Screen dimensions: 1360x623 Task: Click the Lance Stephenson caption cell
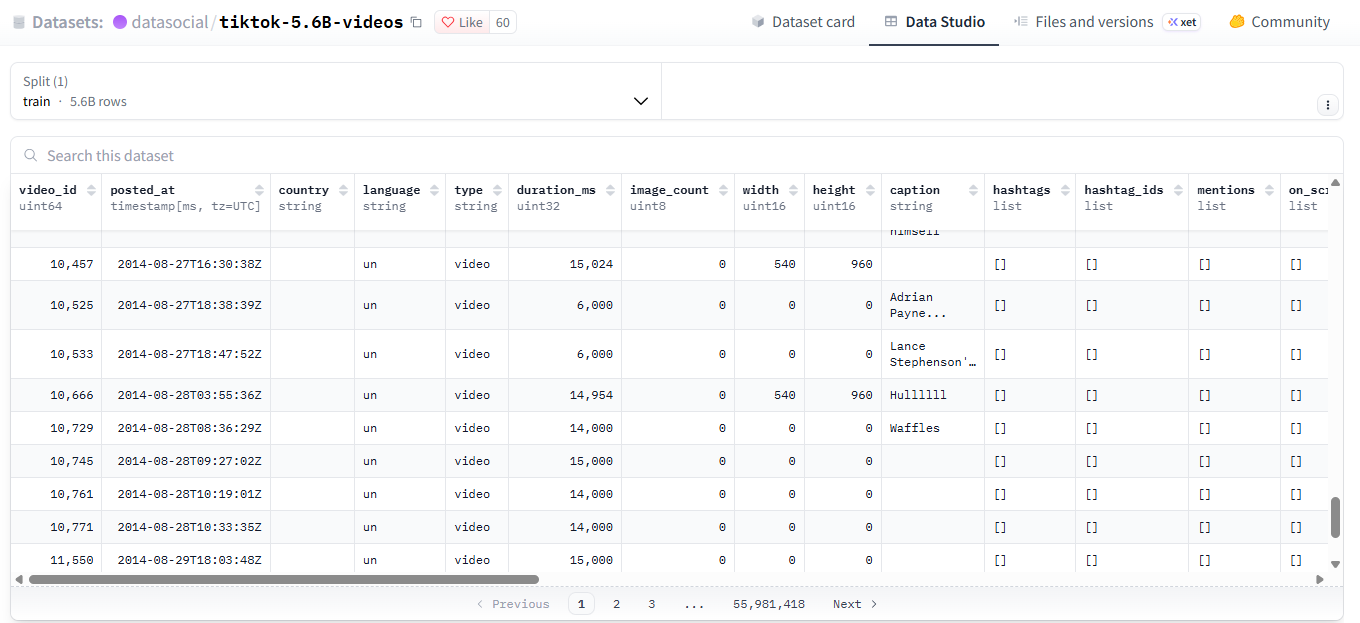coord(933,354)
